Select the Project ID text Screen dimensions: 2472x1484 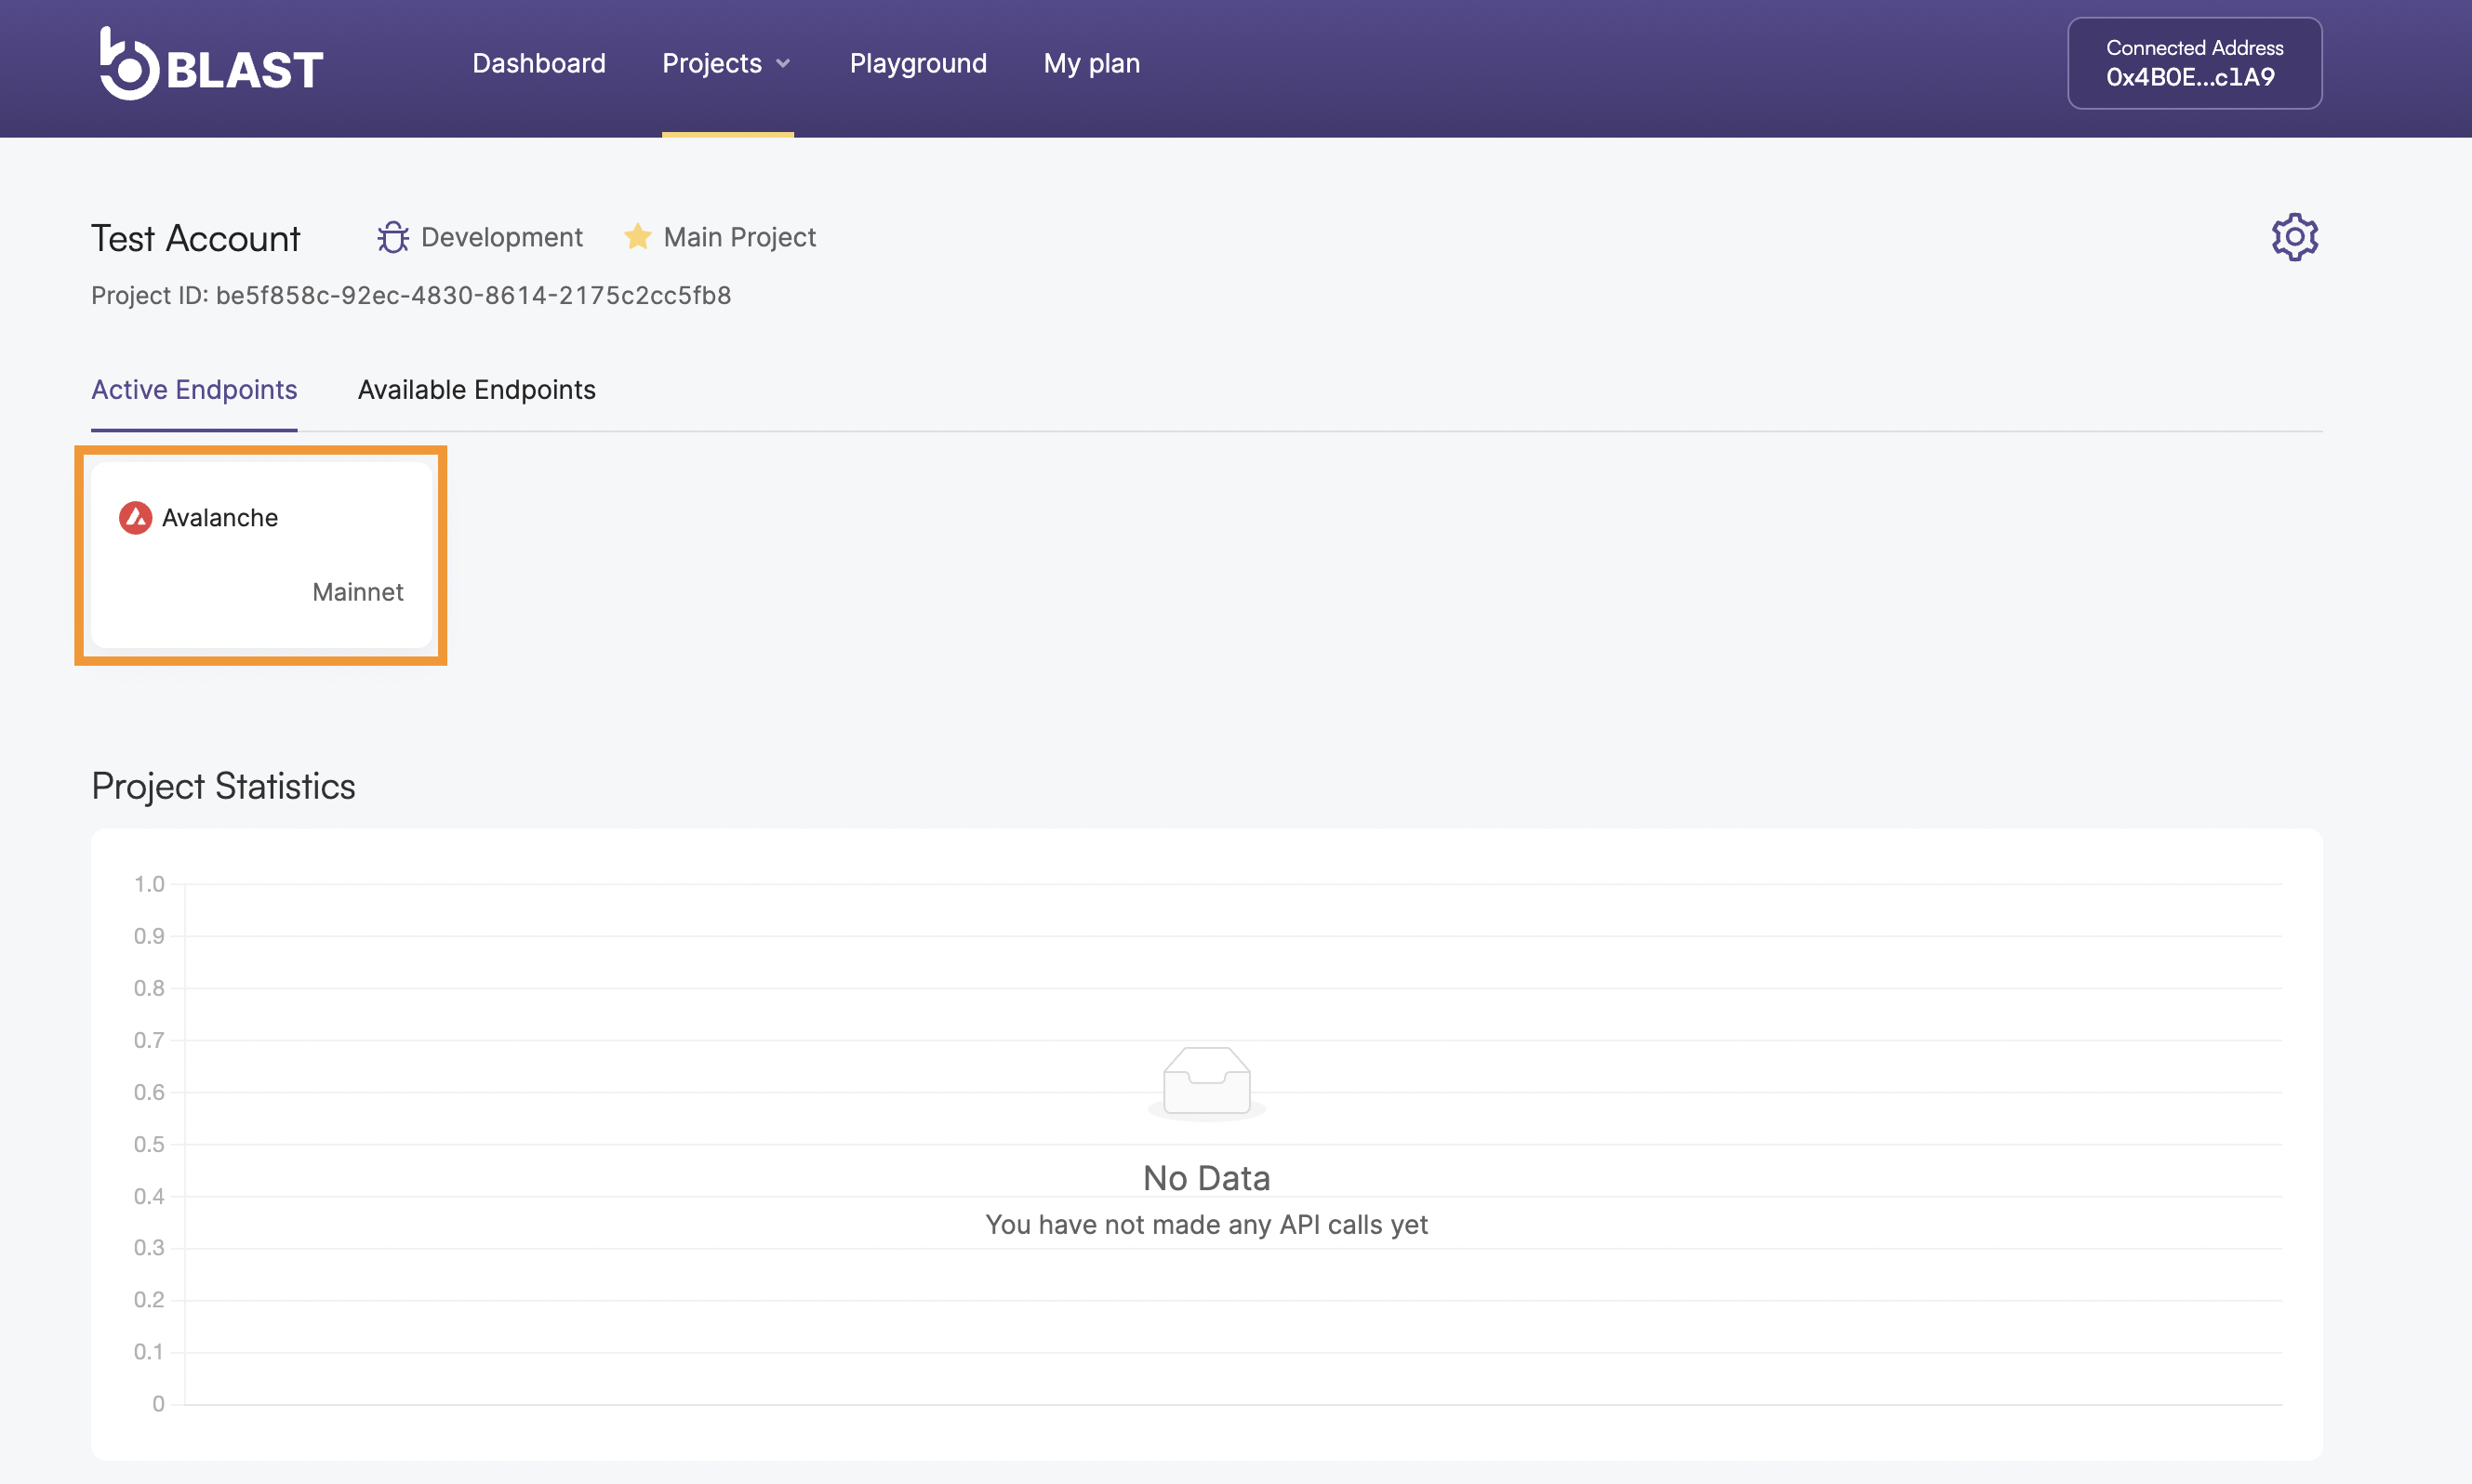(411, 296)
